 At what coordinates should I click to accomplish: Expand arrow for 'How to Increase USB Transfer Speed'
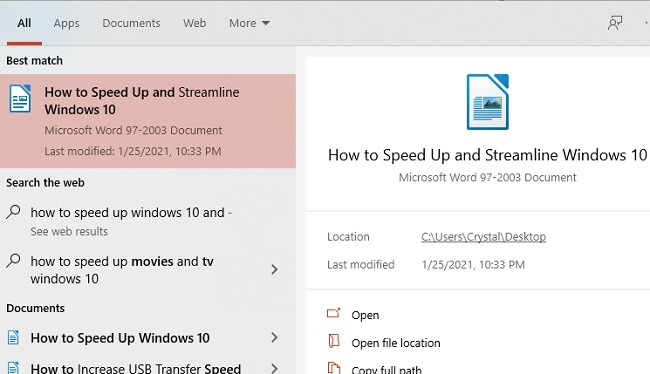coord(274,368)
